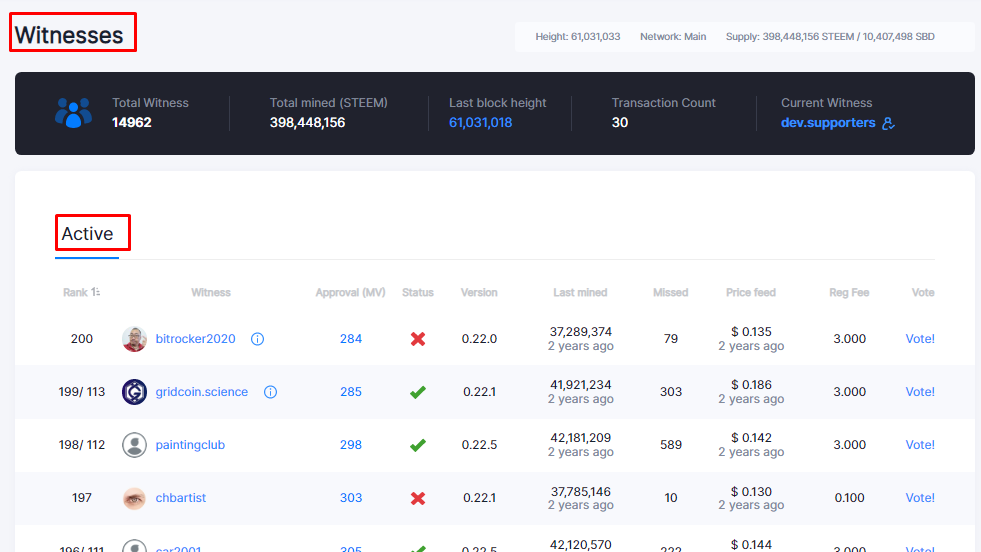Open approval value 285 for gridcoin.science
The image size is (981, 552).
pos(351,392)
